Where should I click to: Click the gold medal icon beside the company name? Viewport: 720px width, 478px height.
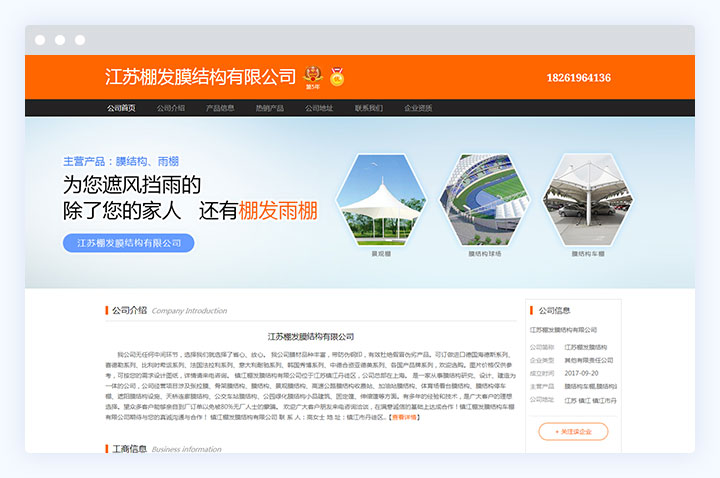pyautogui.click(x=337, y=77)
